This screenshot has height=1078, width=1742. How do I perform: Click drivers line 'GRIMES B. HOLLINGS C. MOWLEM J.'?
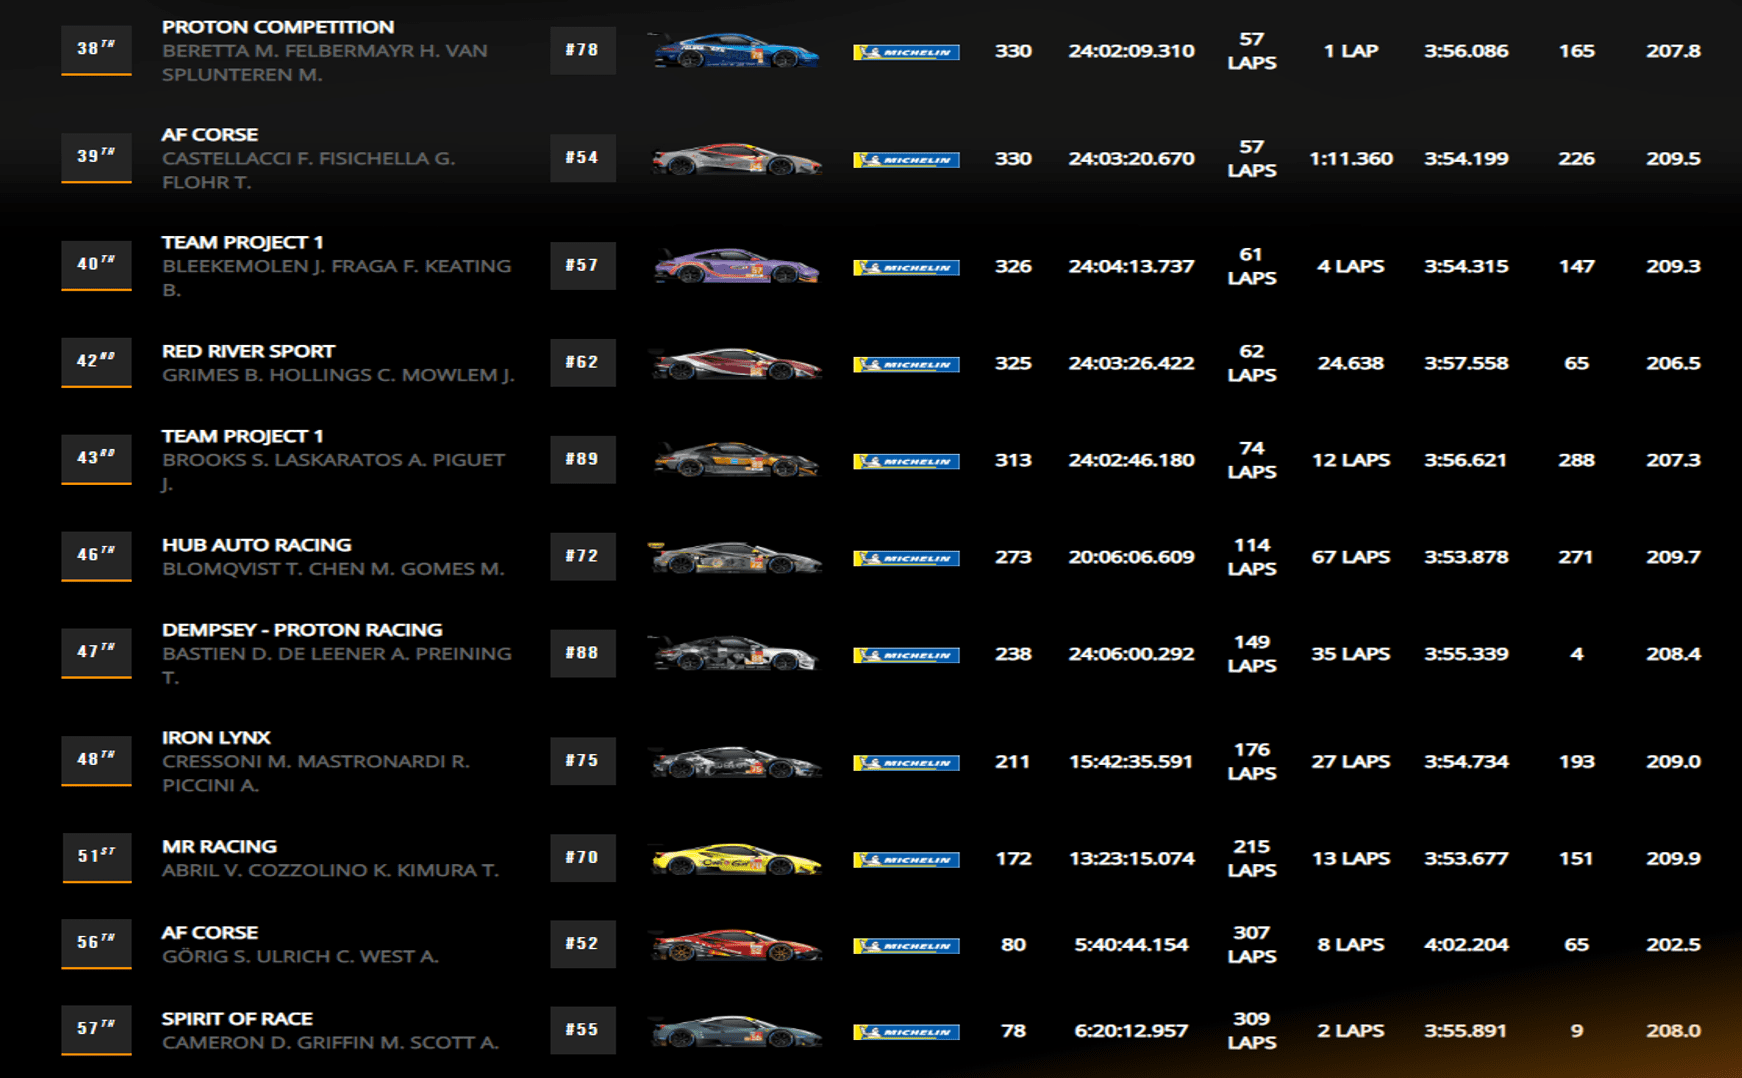coord(338,375)
